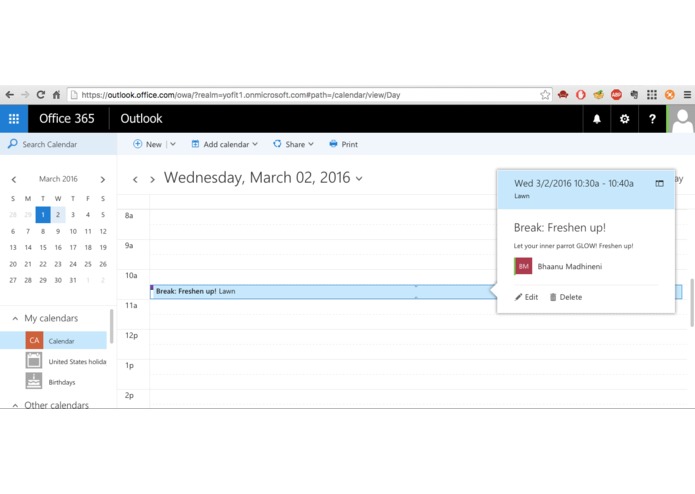
Task: Open the settings gear in Outlook header
Action: pos(624,119)
